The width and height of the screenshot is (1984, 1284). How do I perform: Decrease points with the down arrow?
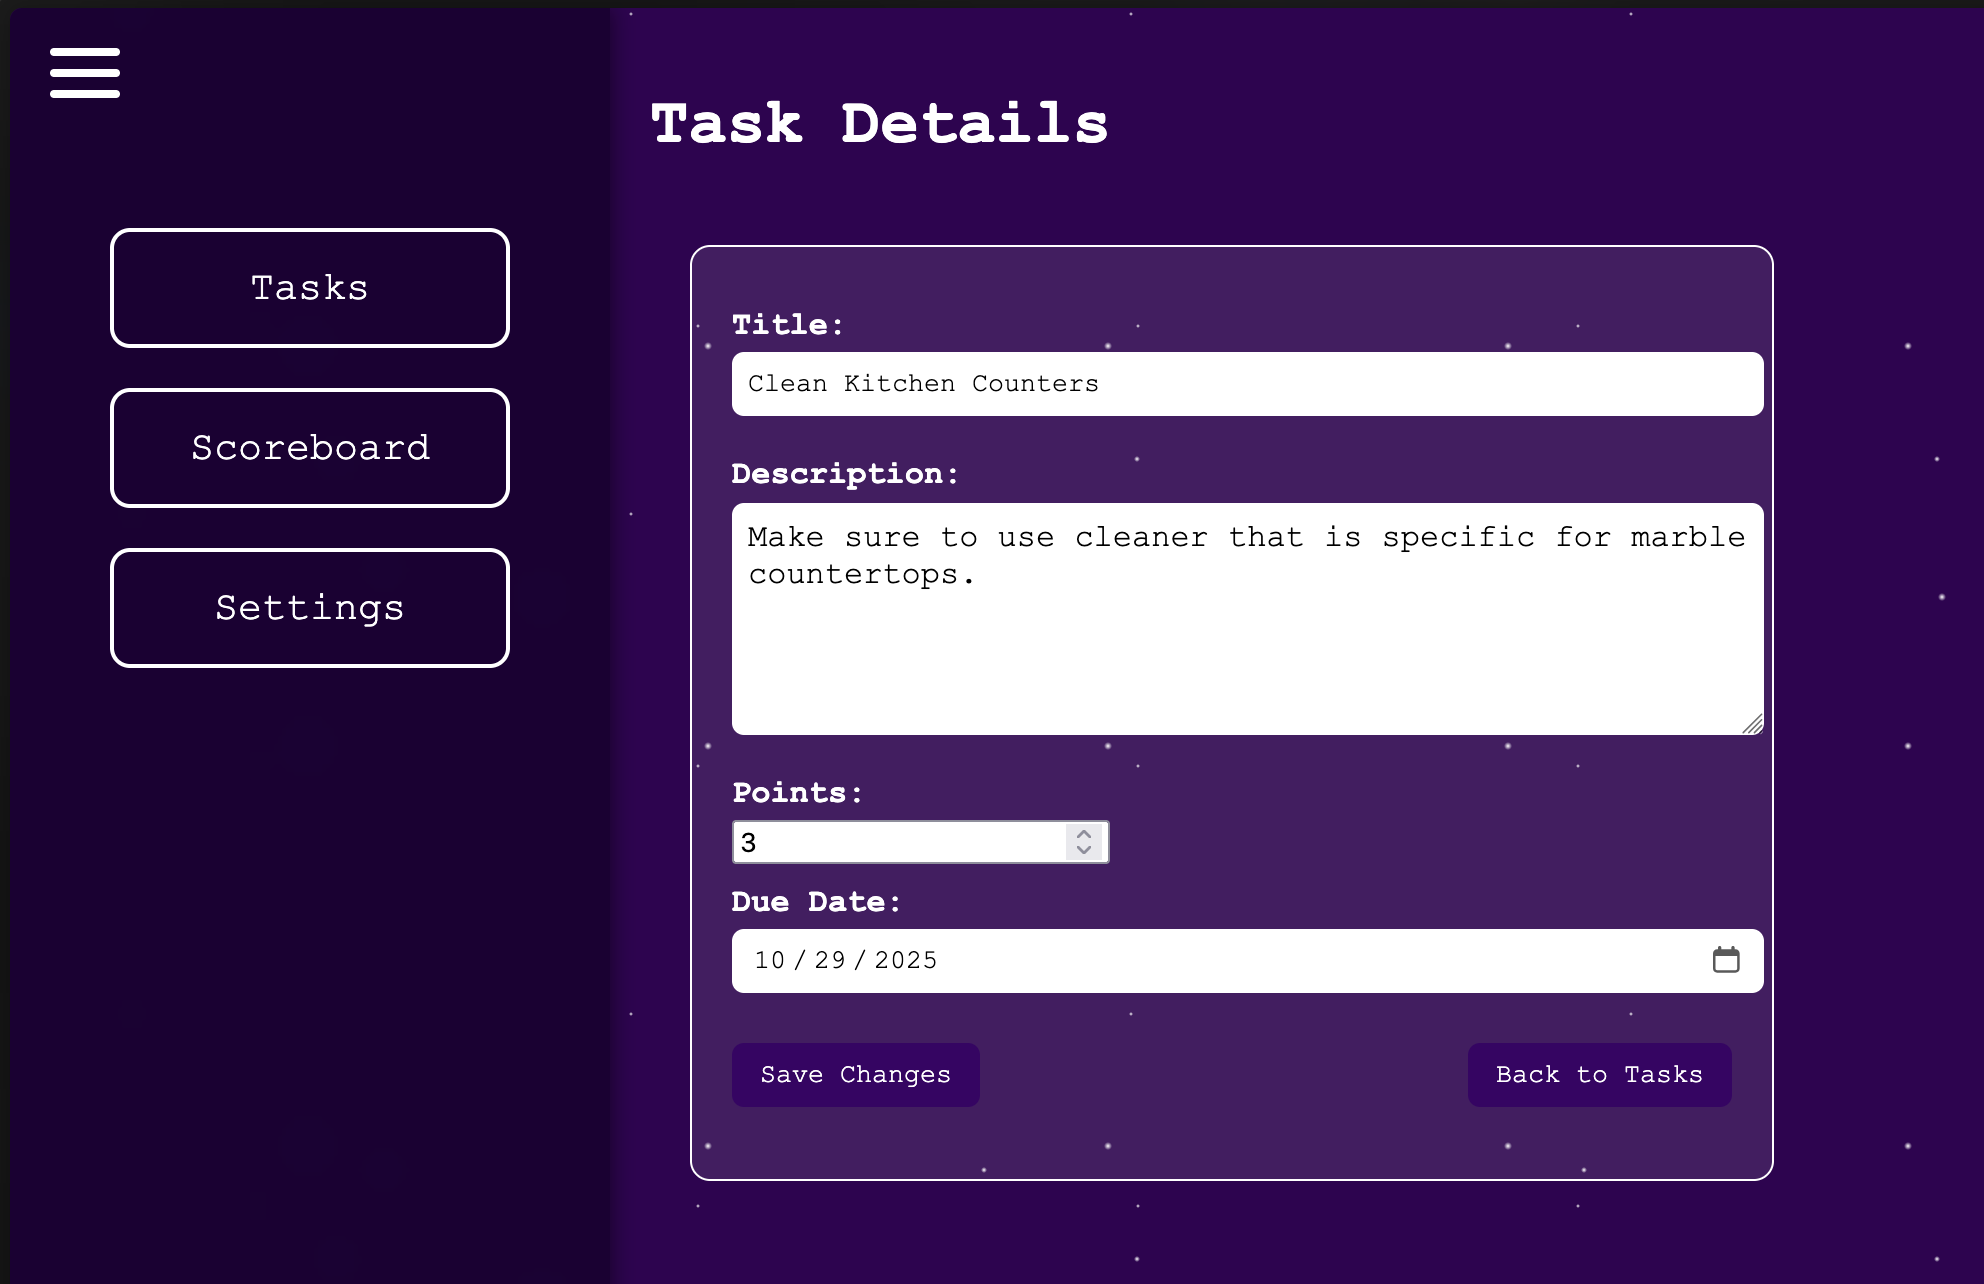1084,850
